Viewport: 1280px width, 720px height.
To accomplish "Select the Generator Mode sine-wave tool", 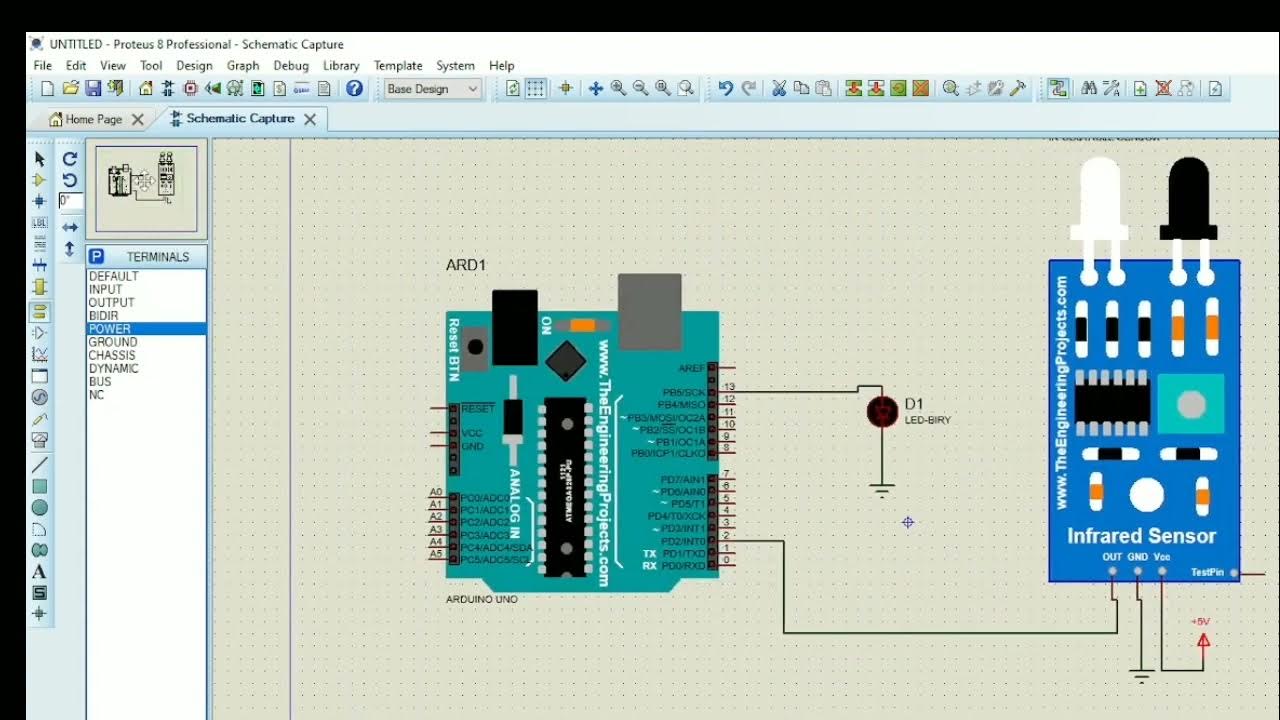I will pyautogui.click(x=40, y=397).
